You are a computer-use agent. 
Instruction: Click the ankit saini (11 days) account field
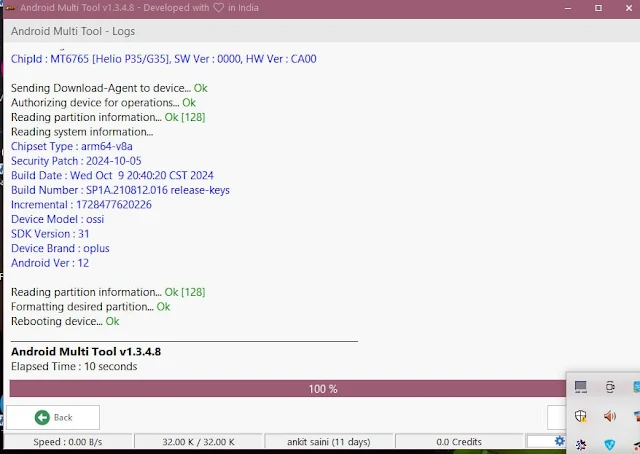point(329,441)
